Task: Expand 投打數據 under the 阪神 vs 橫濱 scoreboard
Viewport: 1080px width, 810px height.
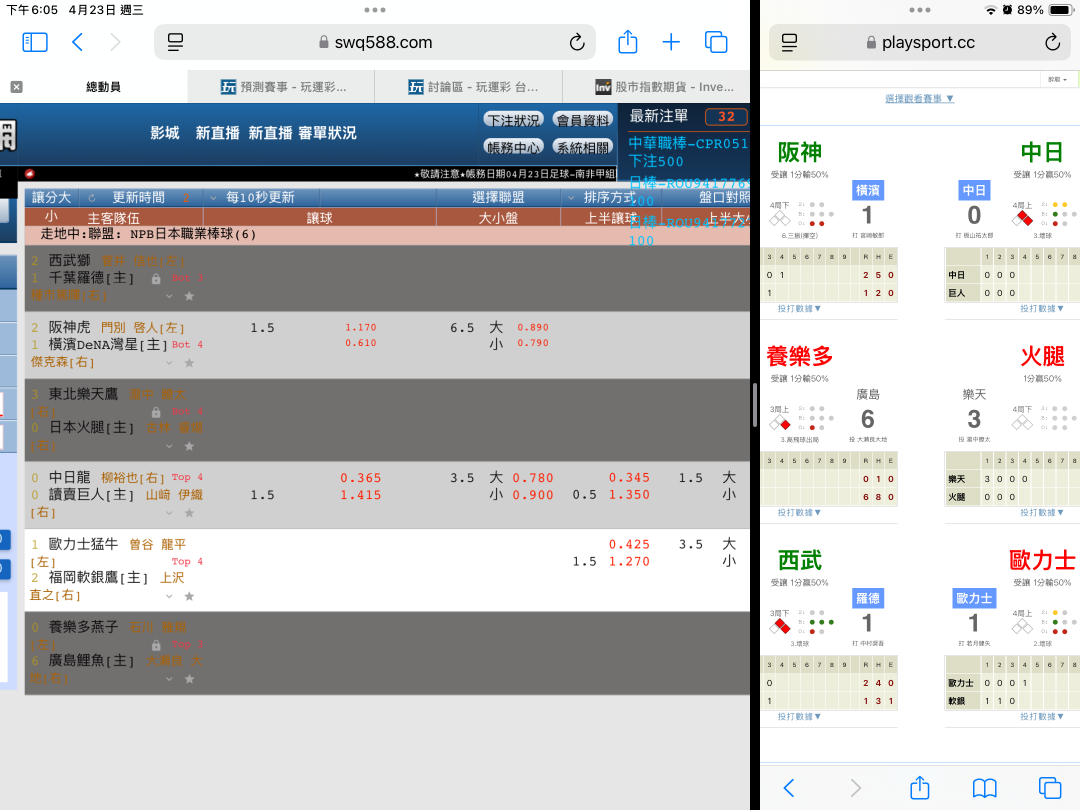Action: click(799, 309)
